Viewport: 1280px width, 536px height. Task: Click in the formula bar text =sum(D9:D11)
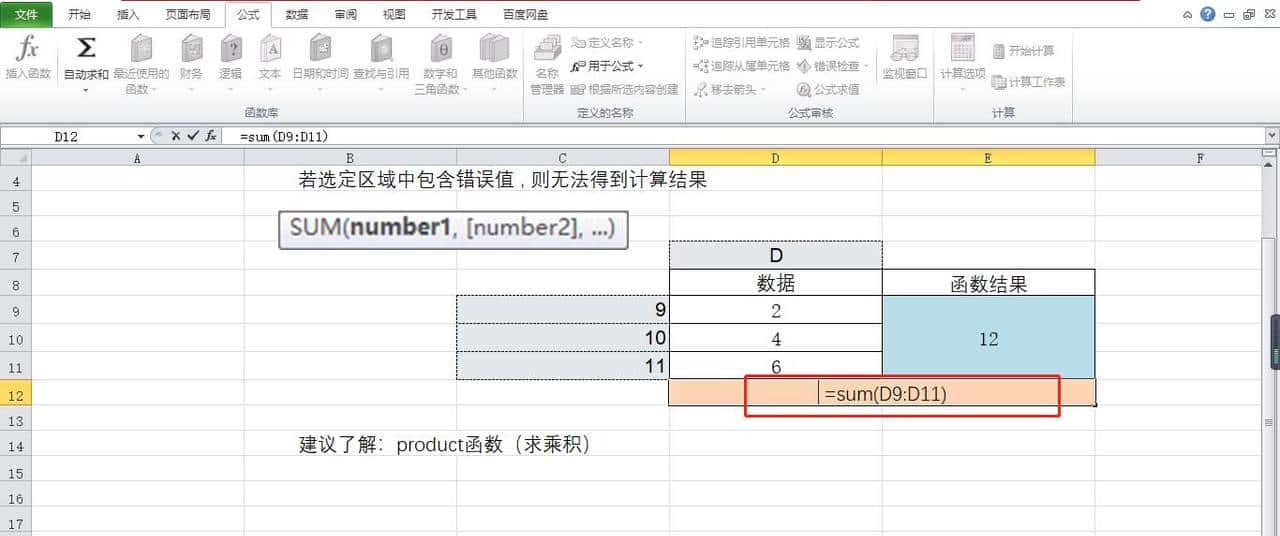(284, 137)
